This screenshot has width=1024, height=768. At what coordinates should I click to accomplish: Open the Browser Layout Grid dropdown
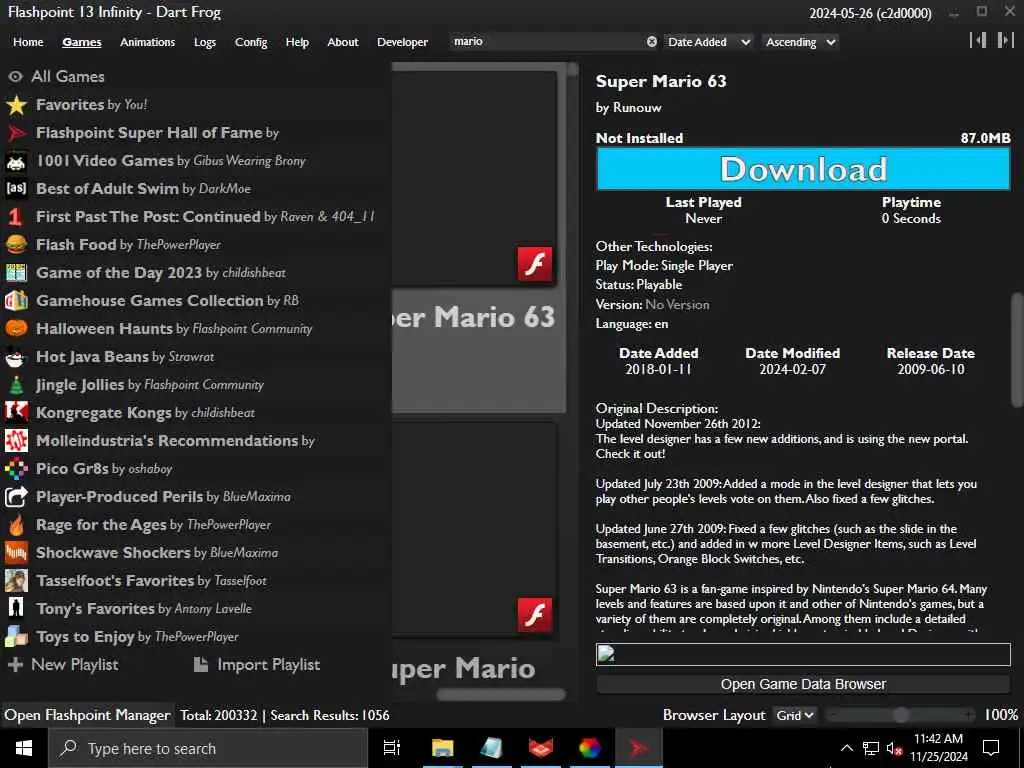click(x=795, y=715)
